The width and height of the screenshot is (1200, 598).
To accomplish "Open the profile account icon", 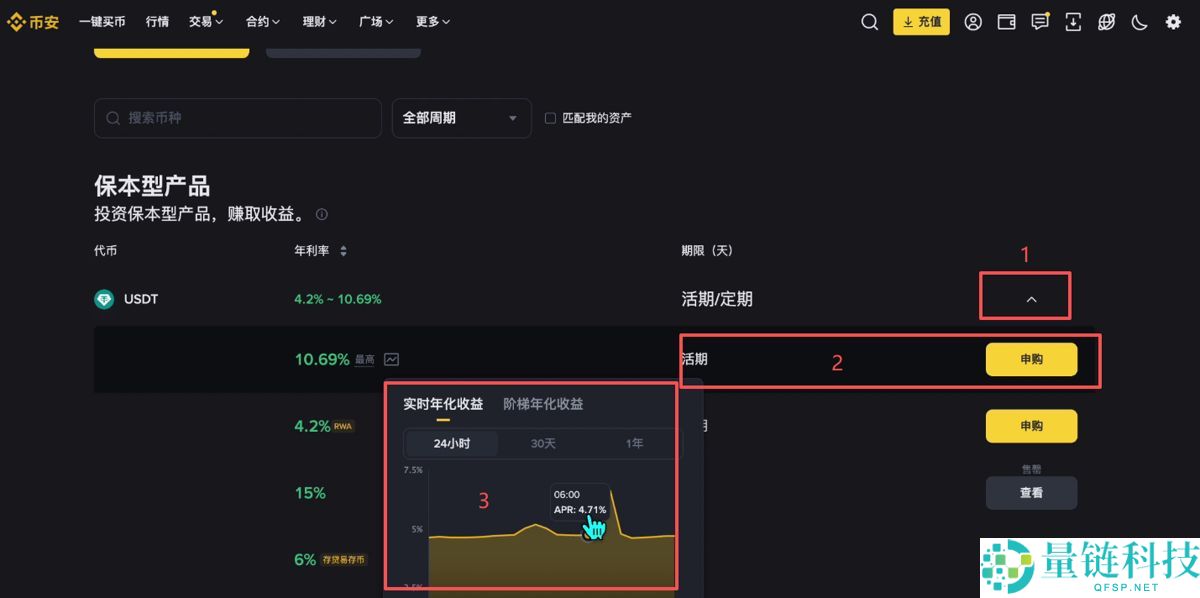I will (x=973, y=21).
